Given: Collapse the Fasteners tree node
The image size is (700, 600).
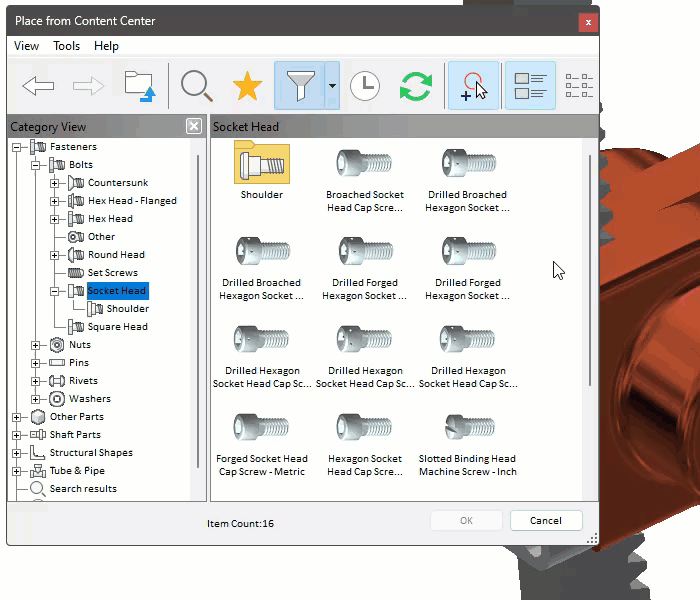Looking at the screenshot, I should pyautogui.click(x=17, y=147).
